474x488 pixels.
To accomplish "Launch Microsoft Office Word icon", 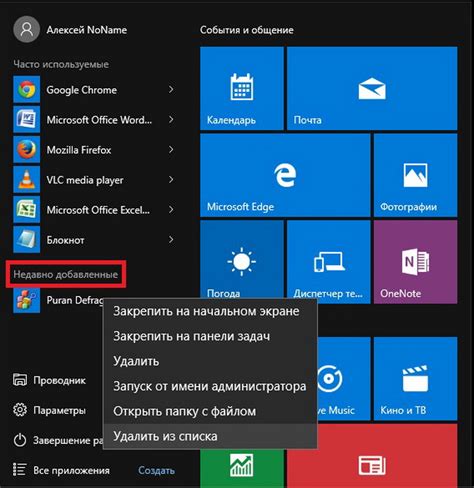I will pyautogui.click(x=26, y=119).
